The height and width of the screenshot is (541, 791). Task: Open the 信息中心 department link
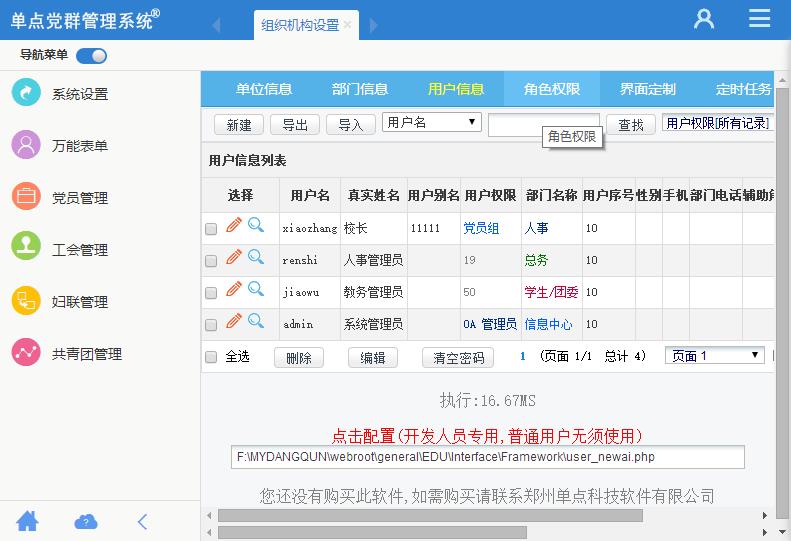(x=548, y=324)
